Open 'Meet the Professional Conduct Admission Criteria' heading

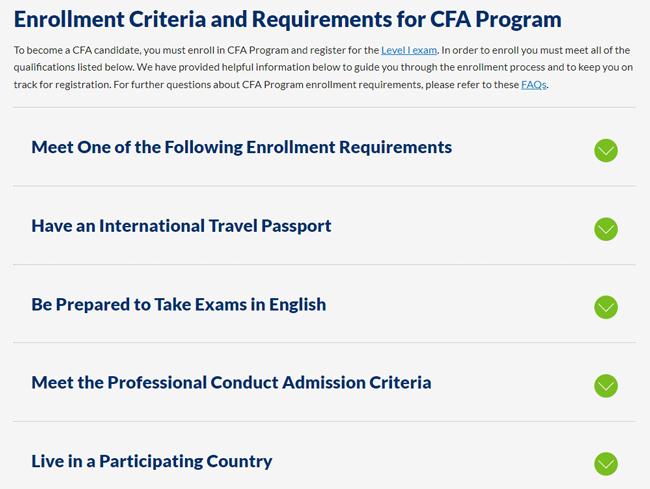[231, 382]
